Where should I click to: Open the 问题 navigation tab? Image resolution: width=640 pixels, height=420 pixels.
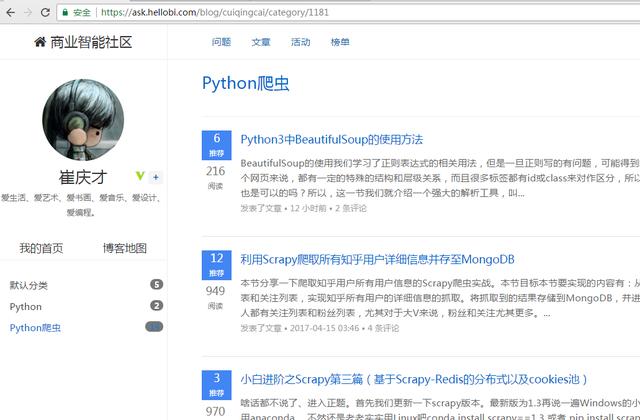coord(221,42)
